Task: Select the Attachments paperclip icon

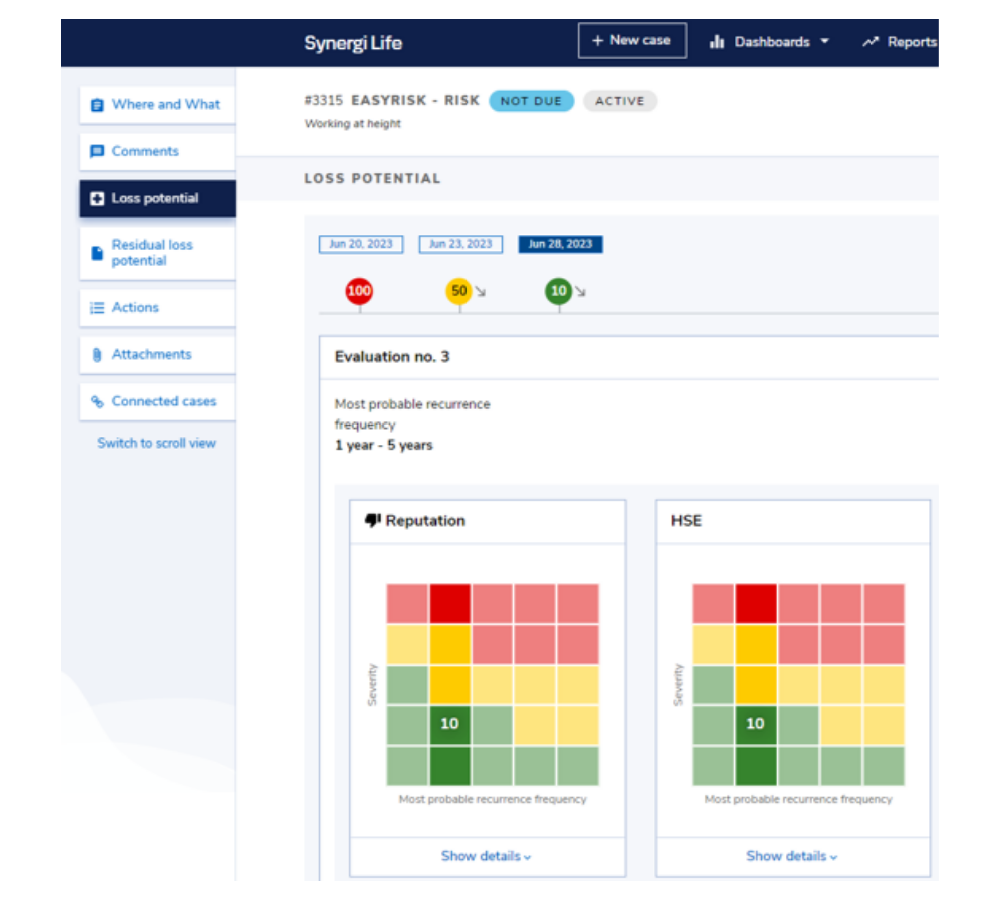Action: pos(96,354)
